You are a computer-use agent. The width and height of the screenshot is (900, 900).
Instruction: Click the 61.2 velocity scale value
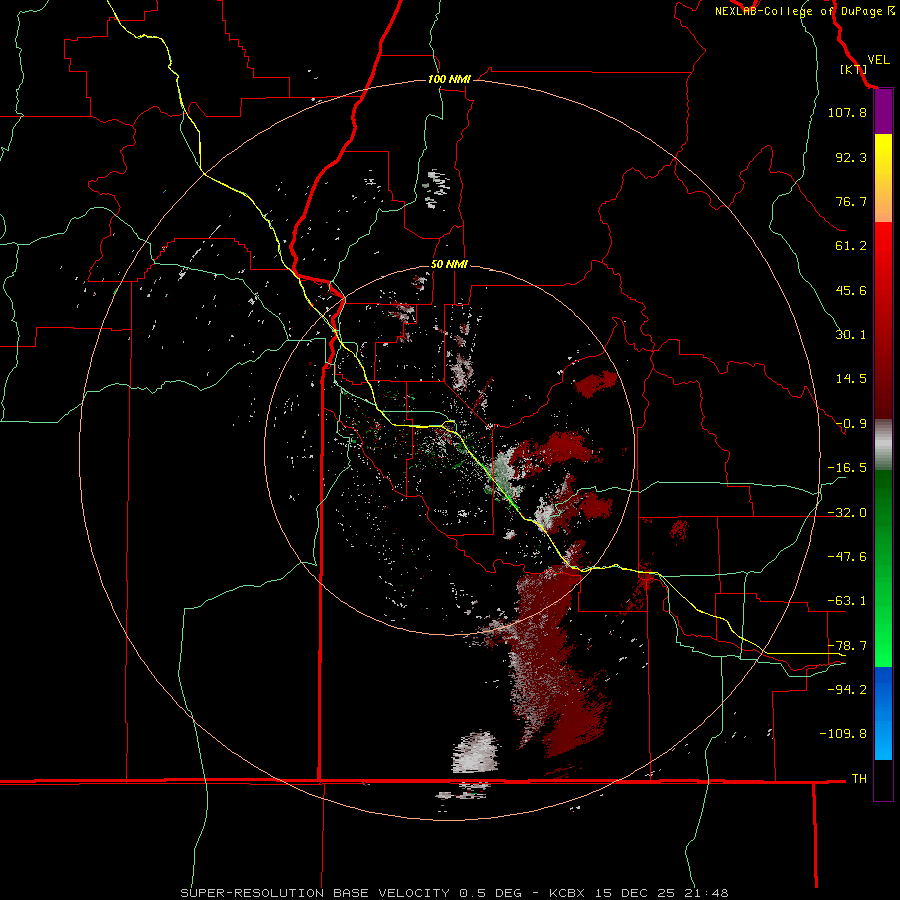click(851, 246)
